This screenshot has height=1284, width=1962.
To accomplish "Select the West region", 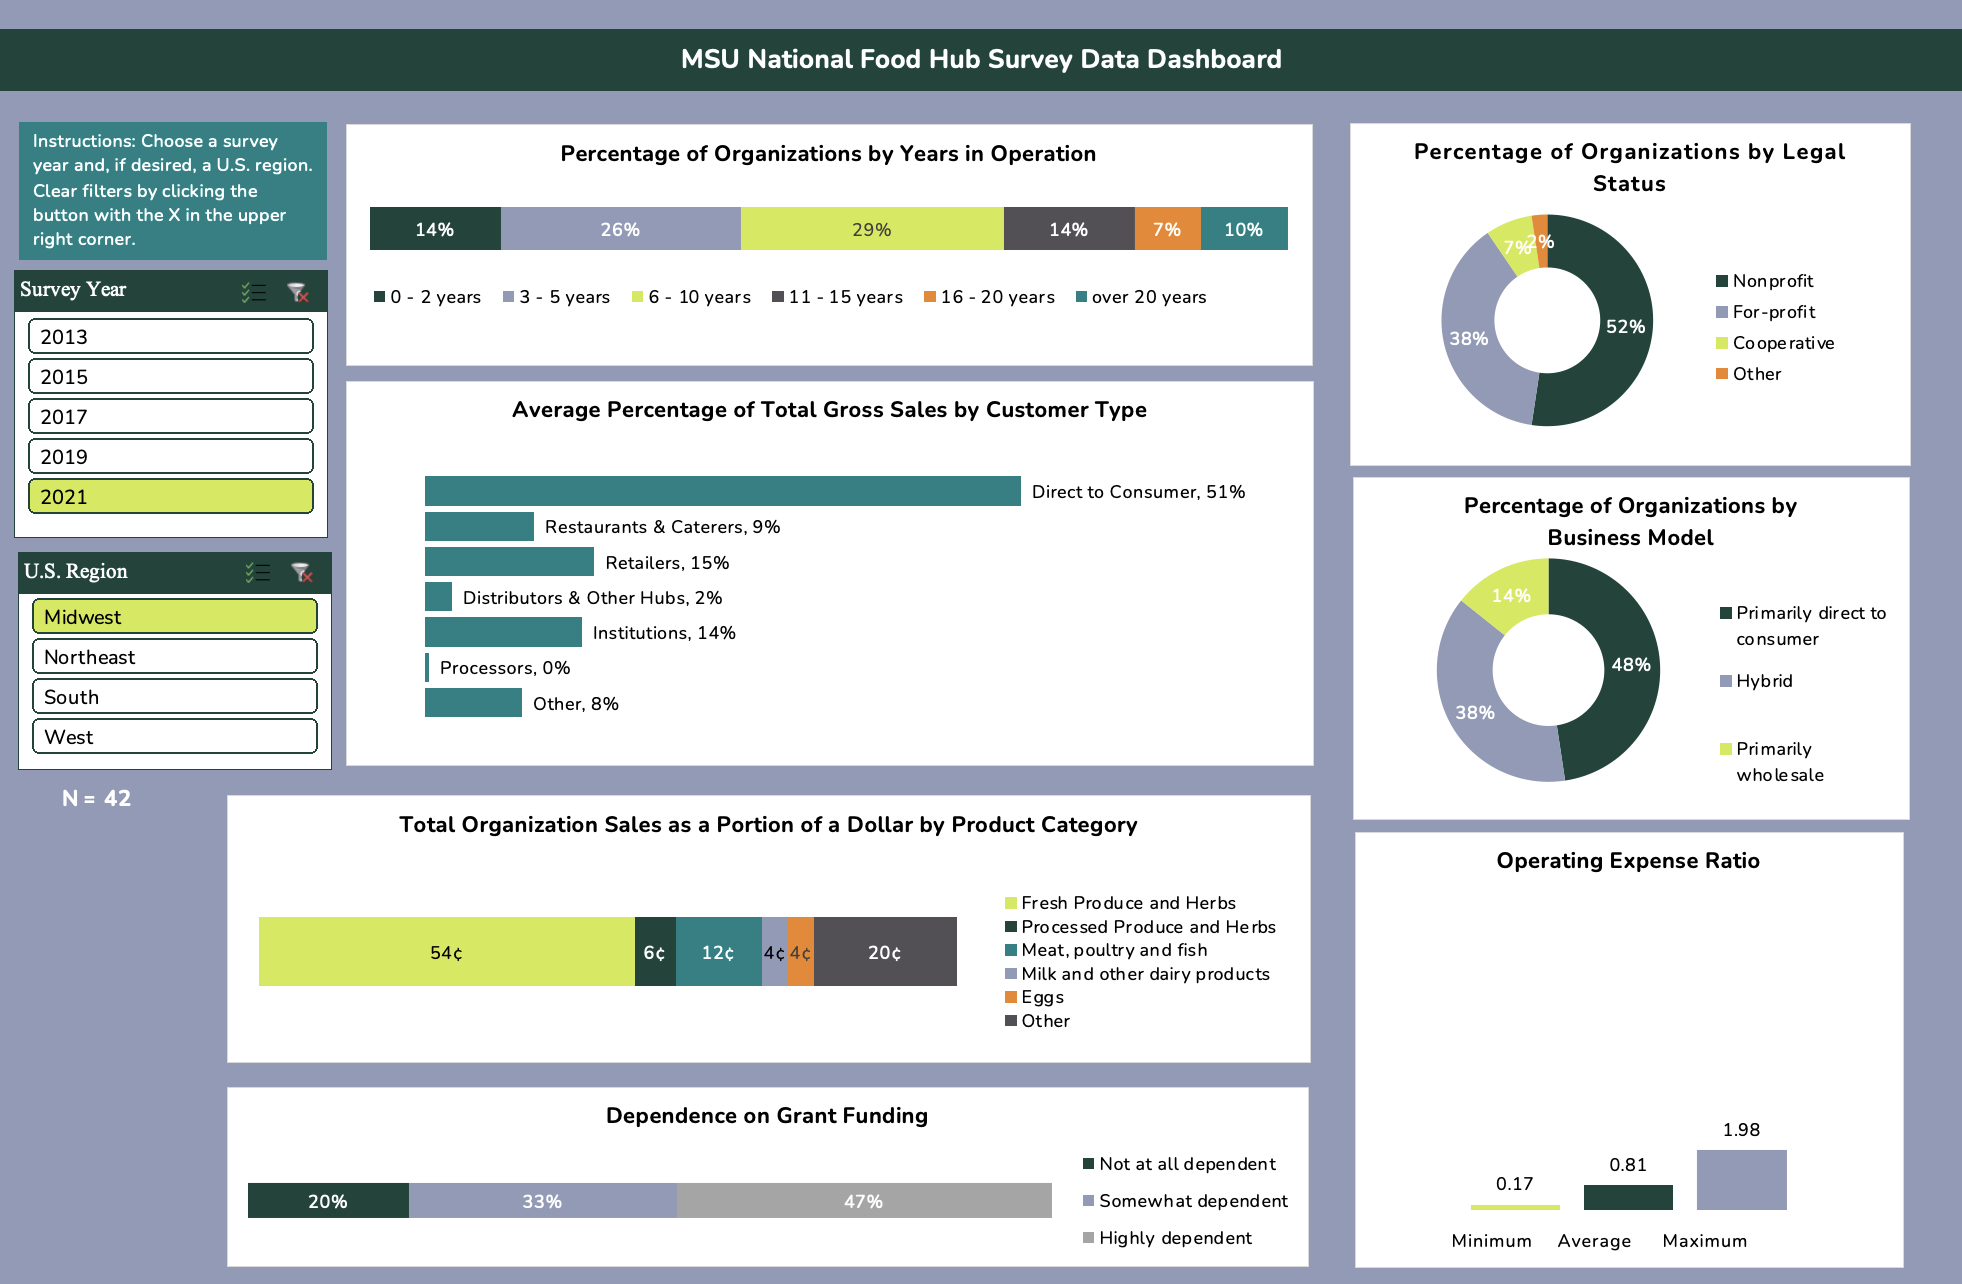I will click(174, 736).
